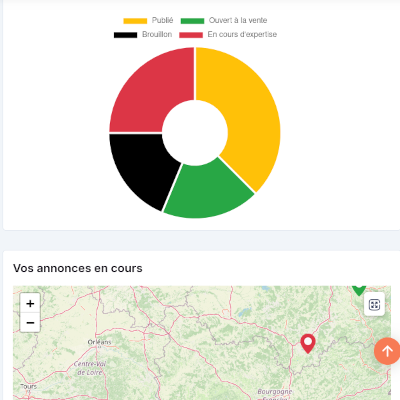Select the red map pin marker

pos(308,343)
